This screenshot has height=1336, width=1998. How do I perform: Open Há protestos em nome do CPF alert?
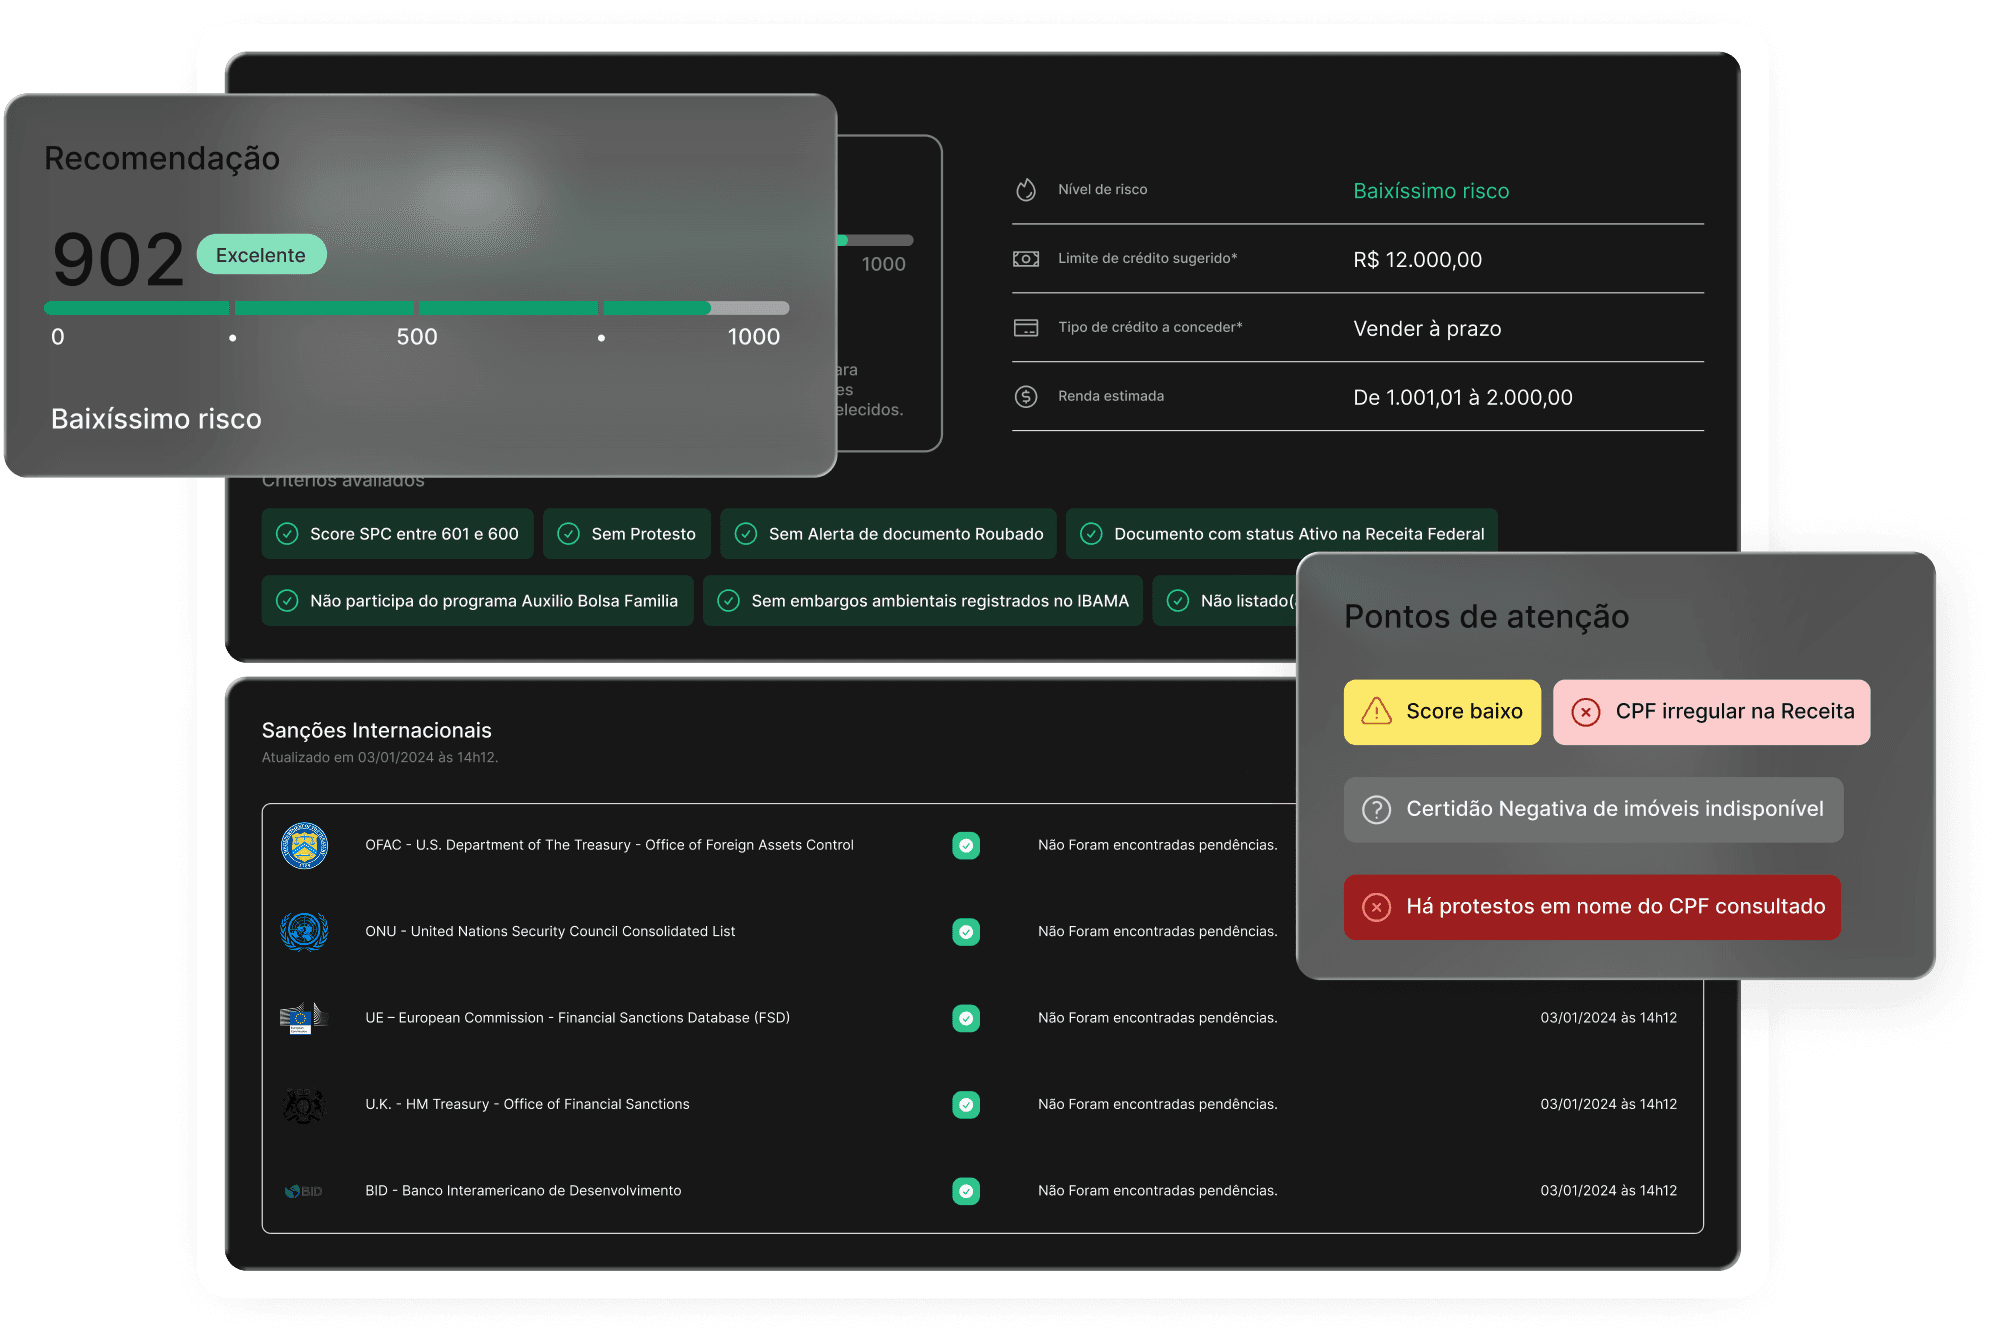1592,907
